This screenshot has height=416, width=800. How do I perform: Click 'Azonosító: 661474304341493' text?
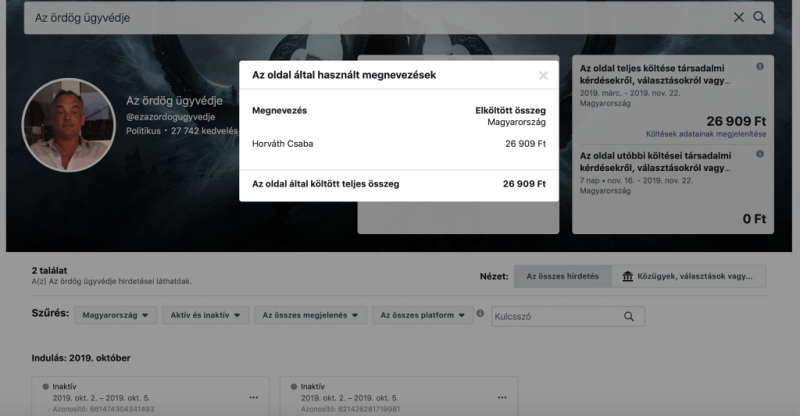click(x=103, y=409)
